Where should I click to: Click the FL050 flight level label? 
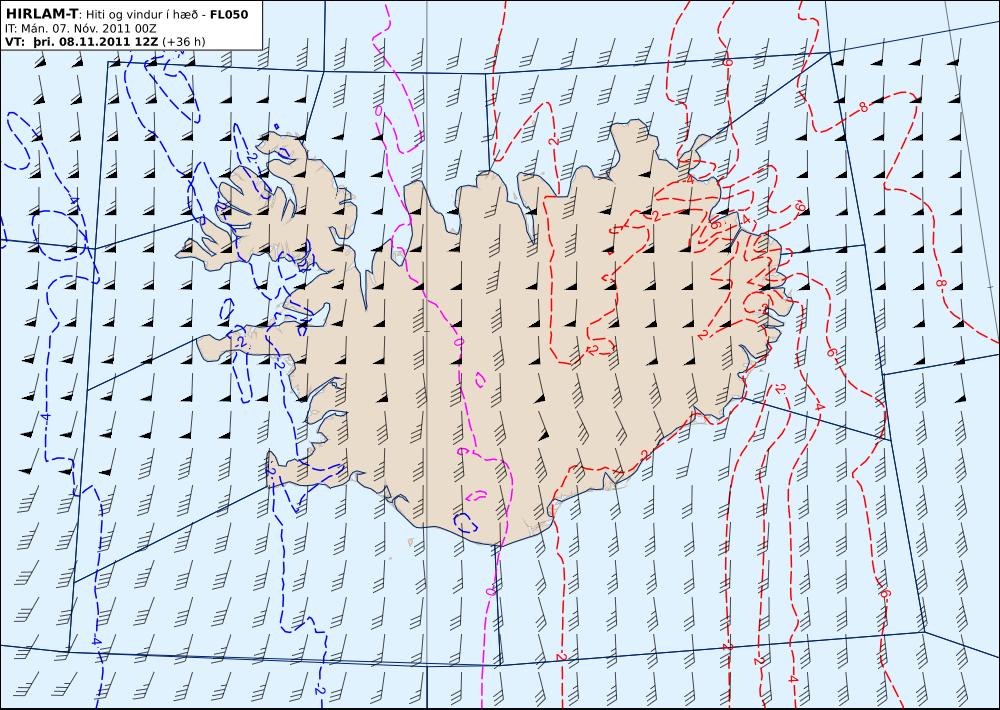tap(229, 14)
